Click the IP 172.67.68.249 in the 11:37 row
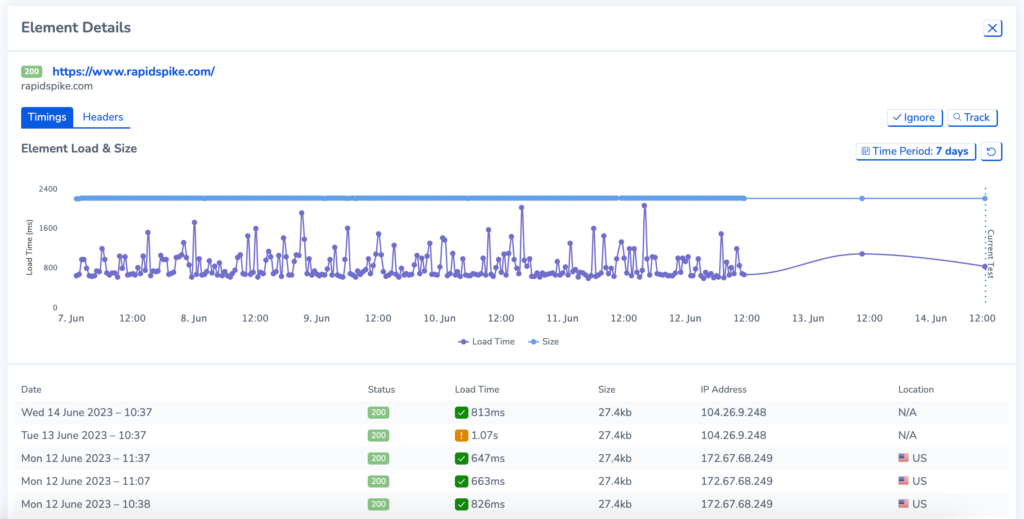Screen dimensions: 1024x519 737,458
